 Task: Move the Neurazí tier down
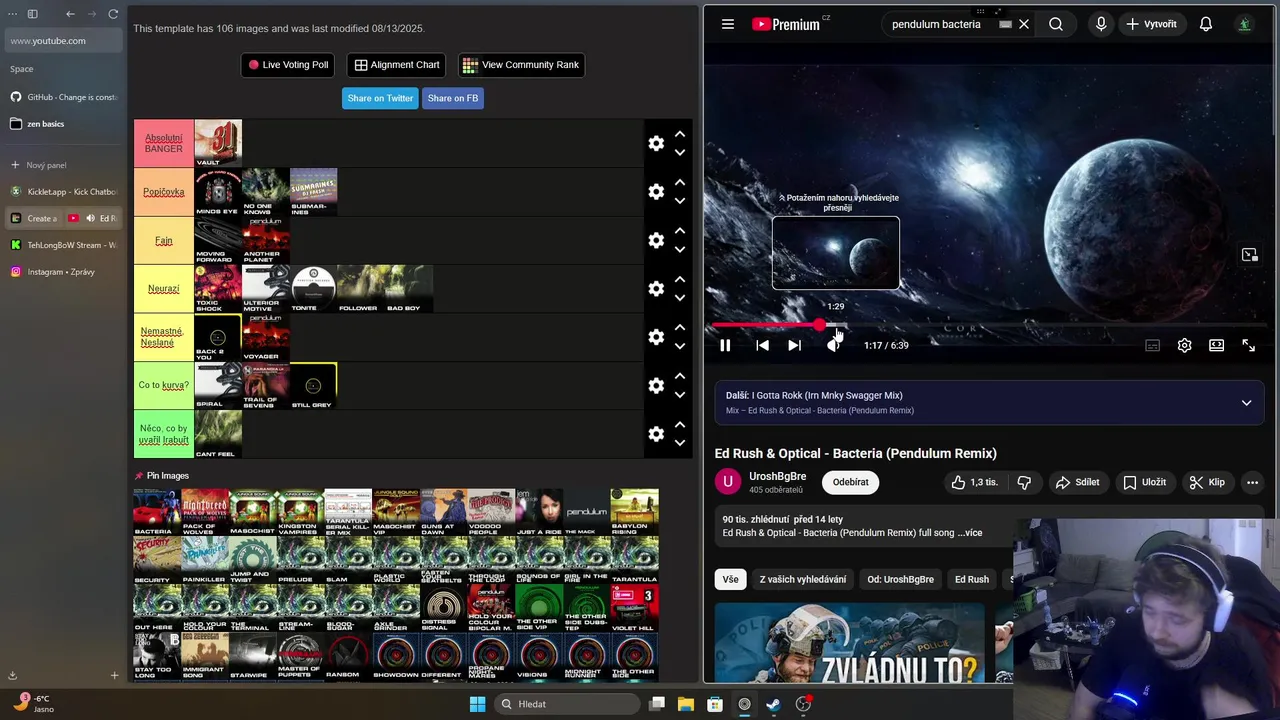(x=680, y=298)
